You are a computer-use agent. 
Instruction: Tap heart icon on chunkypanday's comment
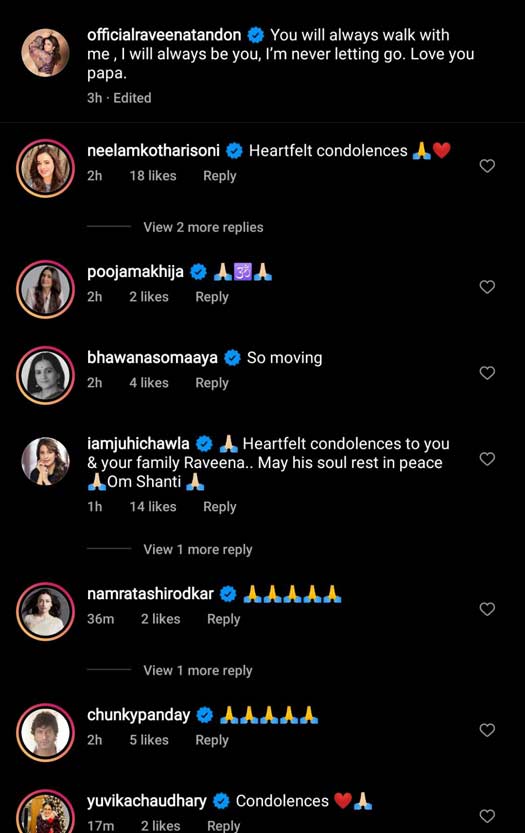coord(487,730)
